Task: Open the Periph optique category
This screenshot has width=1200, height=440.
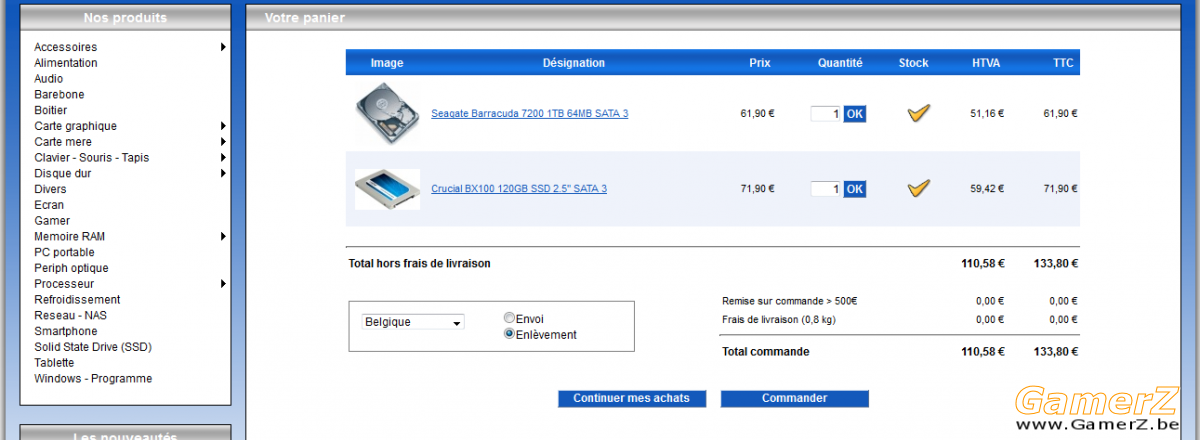Action: click(71, 268)
